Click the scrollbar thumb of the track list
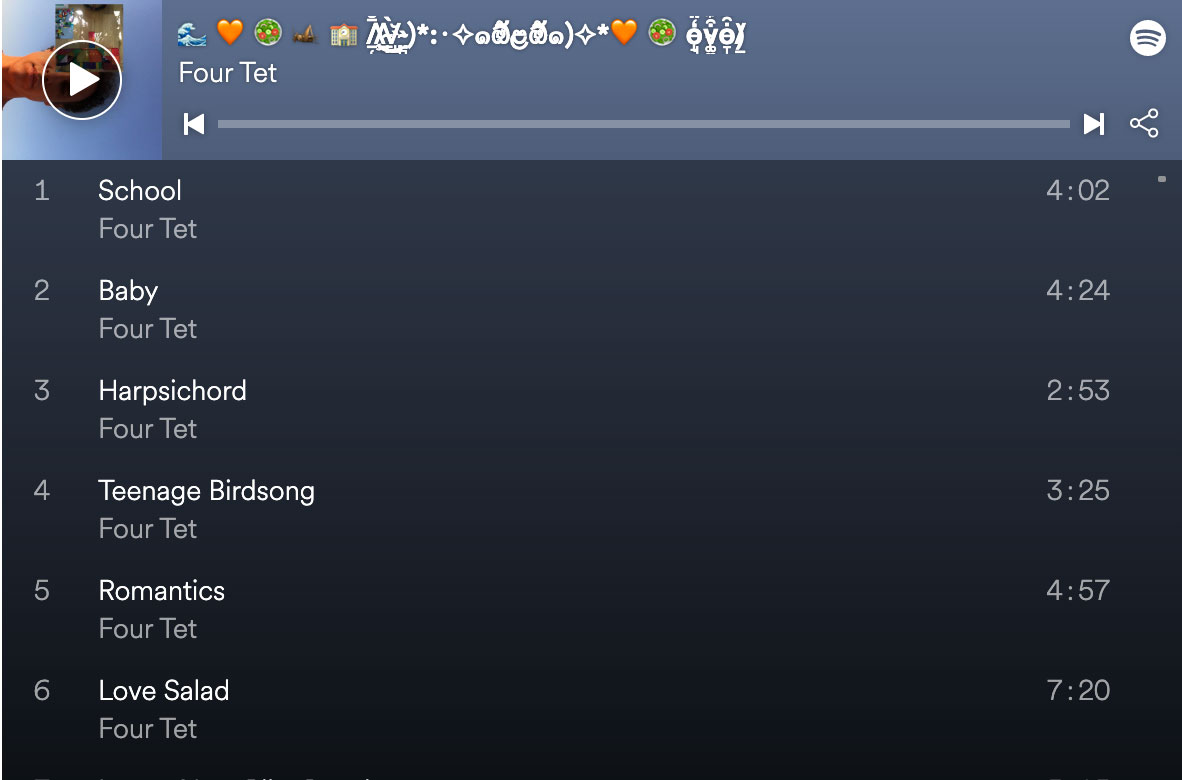1182x780 pixels. point(1162,179)
